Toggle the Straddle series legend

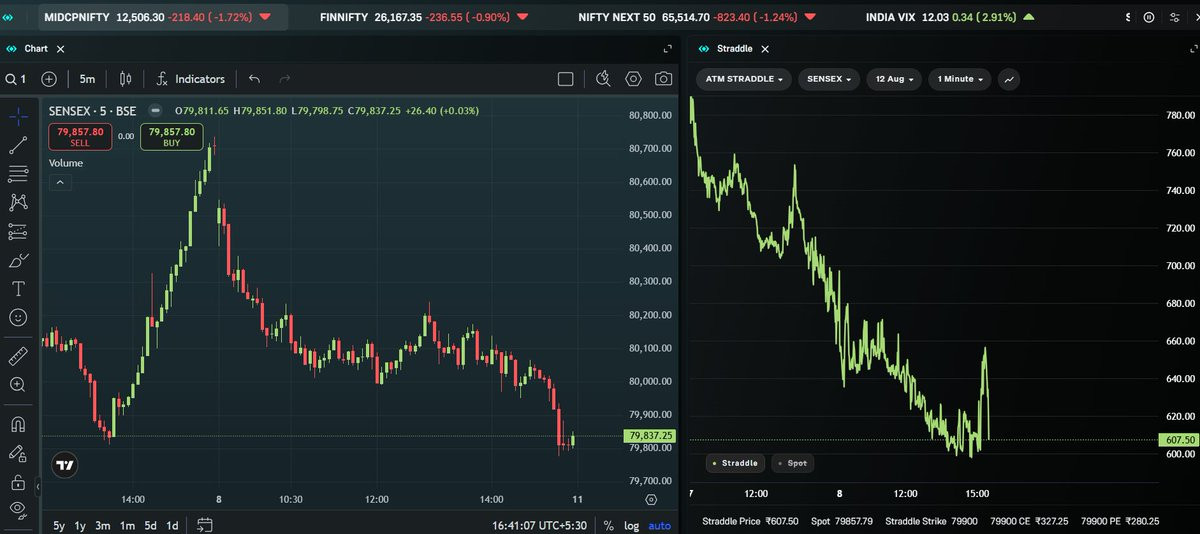tap(735, 463)
